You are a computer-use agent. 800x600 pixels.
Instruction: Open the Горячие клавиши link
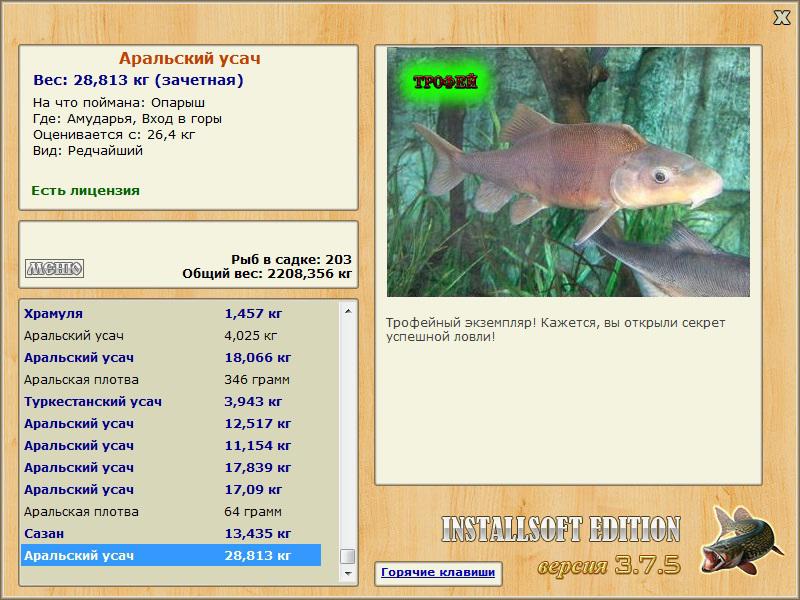[x=438, y=572]
